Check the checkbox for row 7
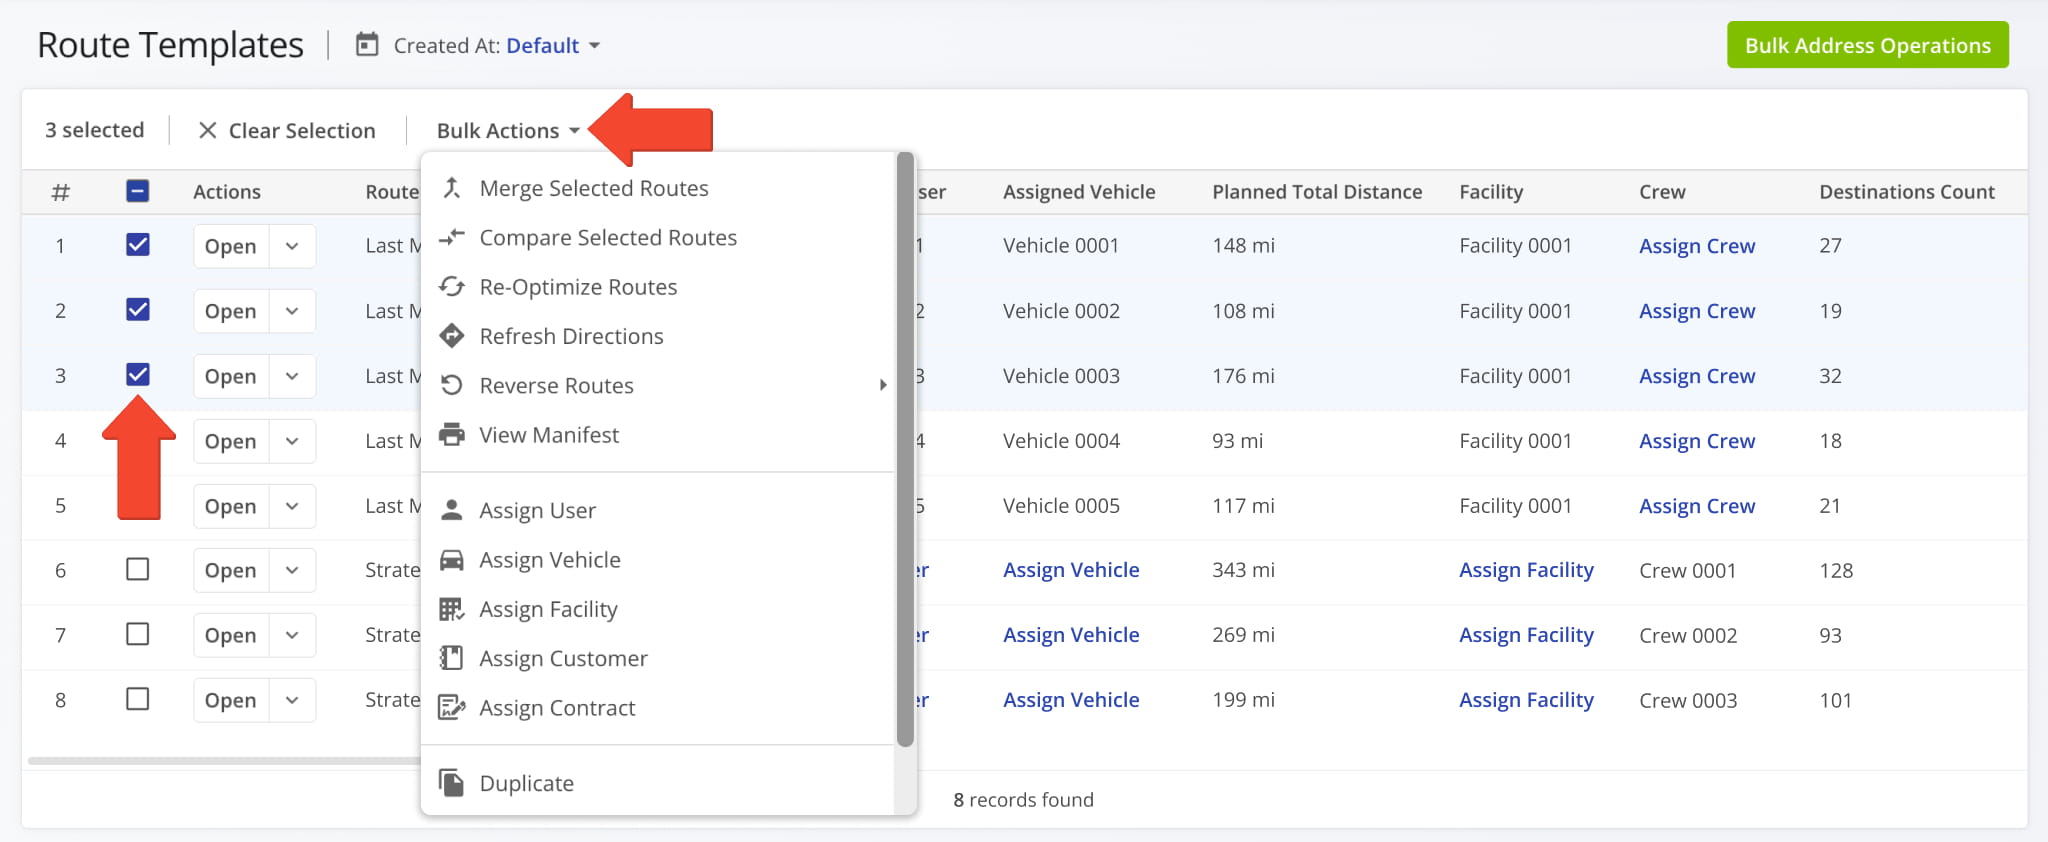Image resolution: width=2048 pixels, height=842 pixels. coord(138,635)
